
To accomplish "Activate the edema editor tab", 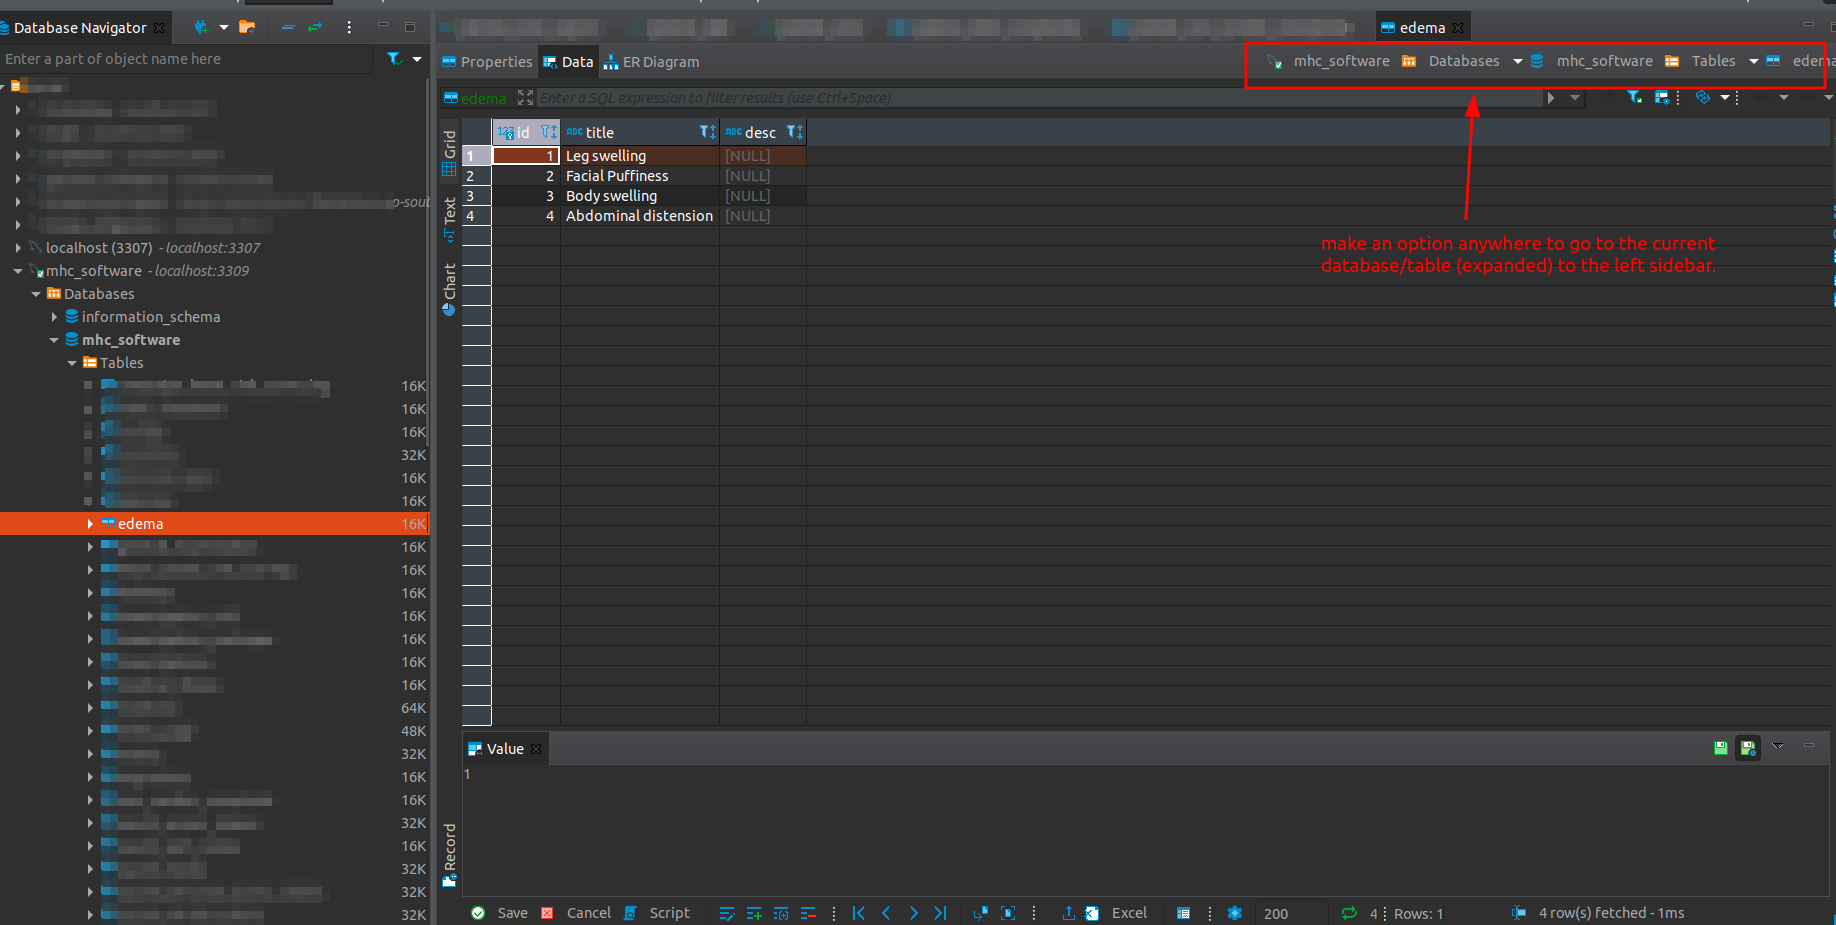I will tap(1422, 28).
